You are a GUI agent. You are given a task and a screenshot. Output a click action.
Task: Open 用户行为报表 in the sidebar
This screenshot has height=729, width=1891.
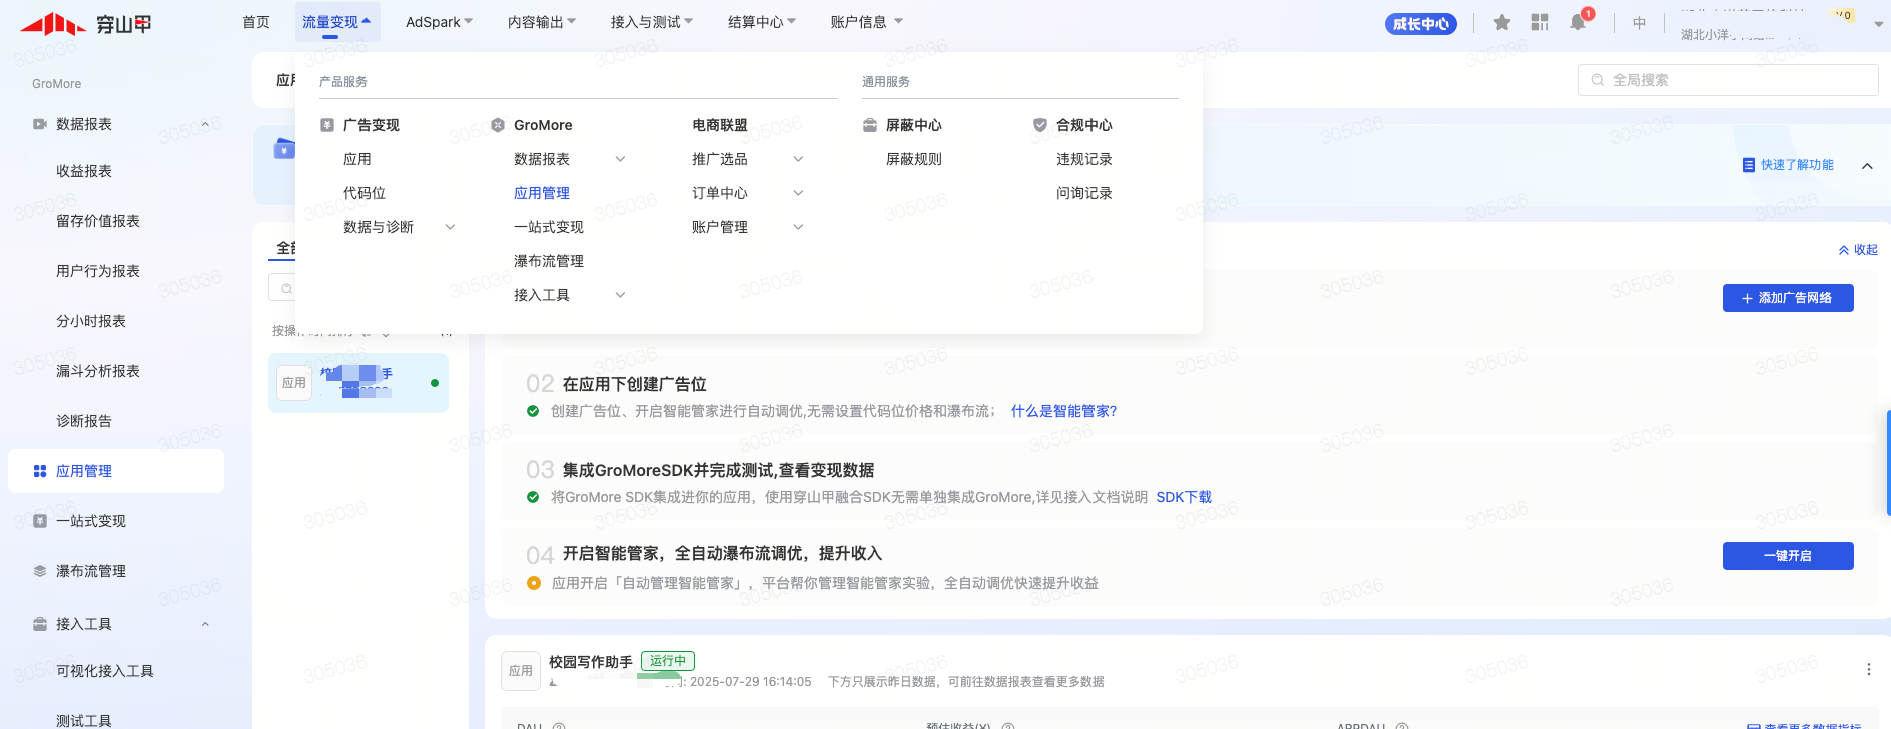(x=98, y=271)
